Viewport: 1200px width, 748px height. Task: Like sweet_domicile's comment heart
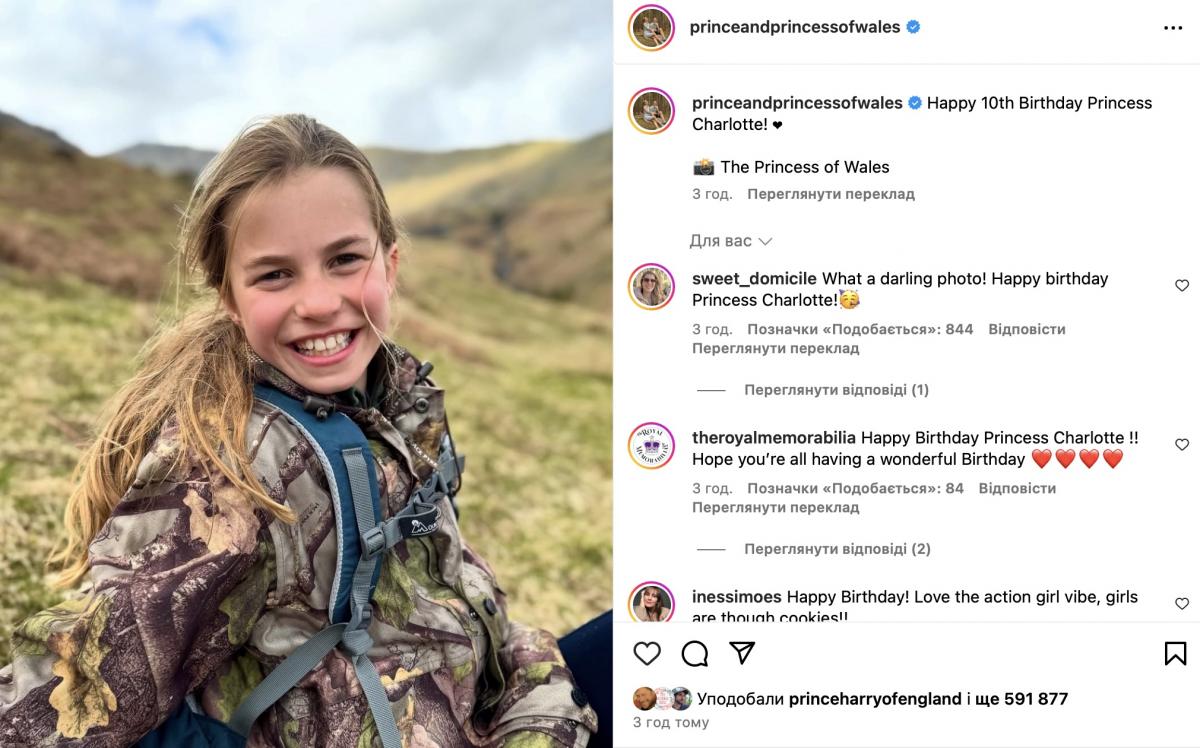click(x=1182, y=285)
